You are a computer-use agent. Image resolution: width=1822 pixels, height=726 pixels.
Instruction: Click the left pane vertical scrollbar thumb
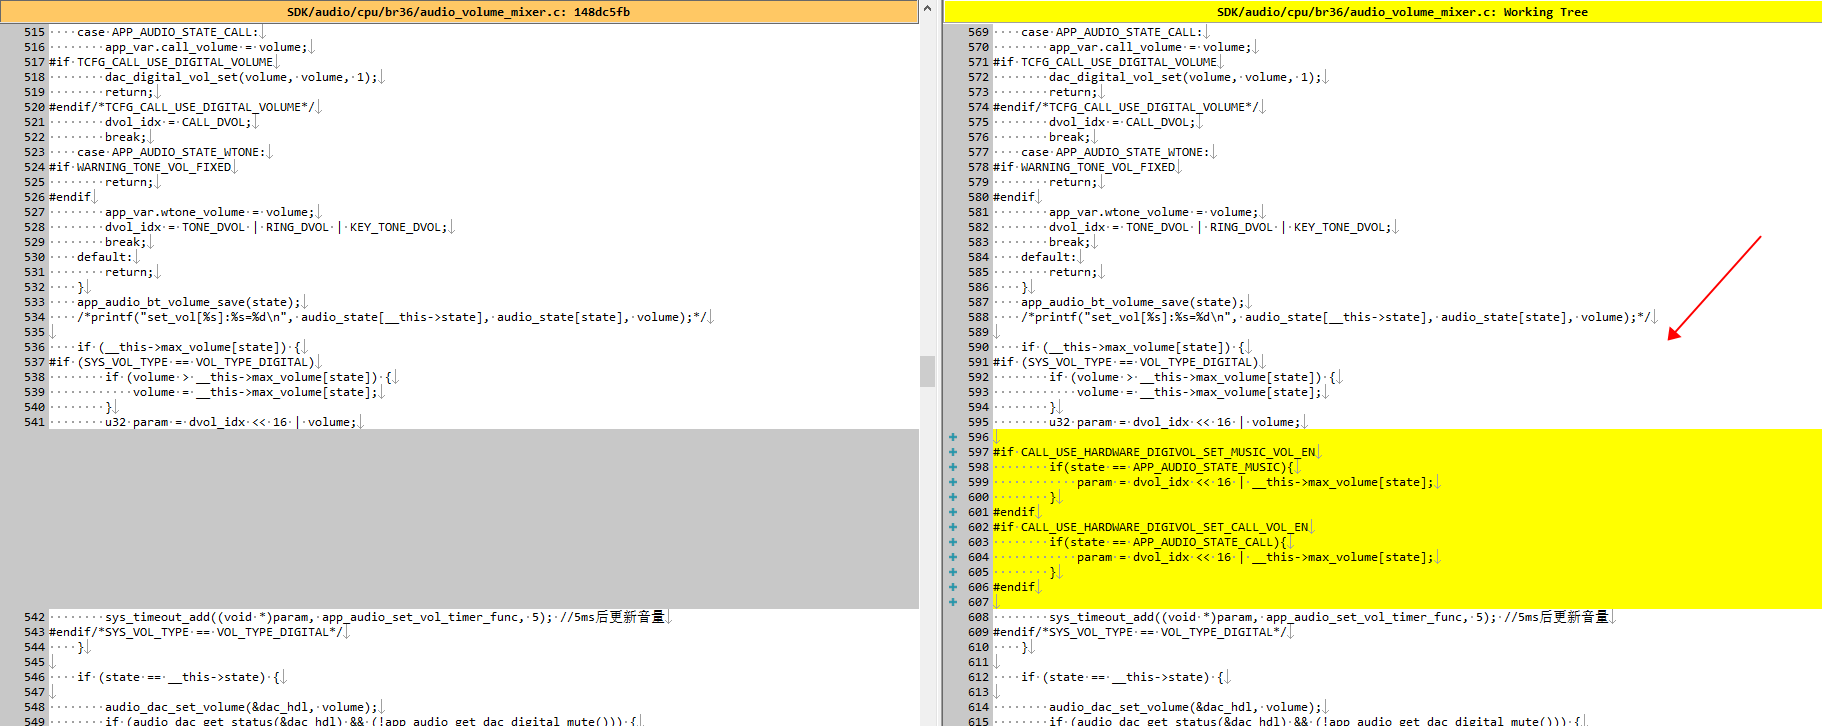click(x=928, y=371)
